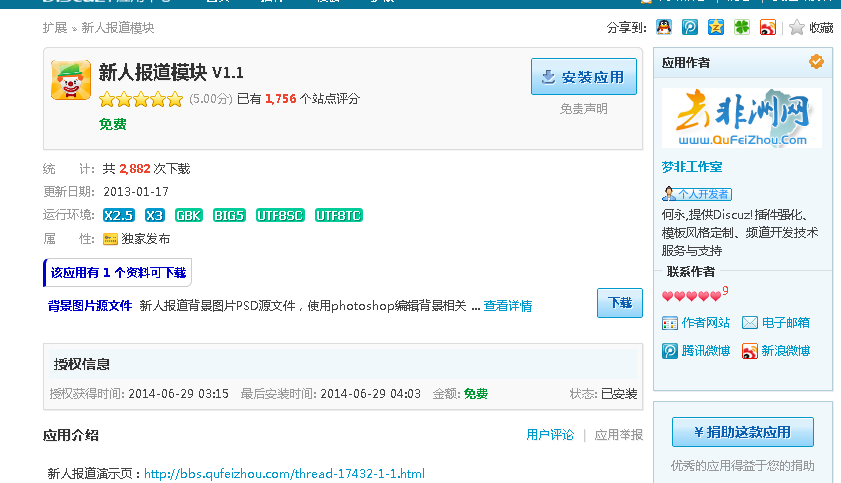Click 2014-06-29 03:15 authorization time
Screen dimensions: 841x483
point(178,394)
